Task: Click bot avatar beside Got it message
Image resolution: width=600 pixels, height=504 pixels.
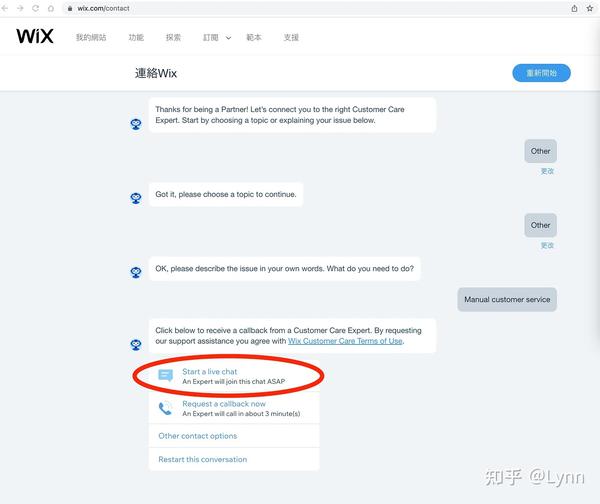Action: [x=136, y=198]
